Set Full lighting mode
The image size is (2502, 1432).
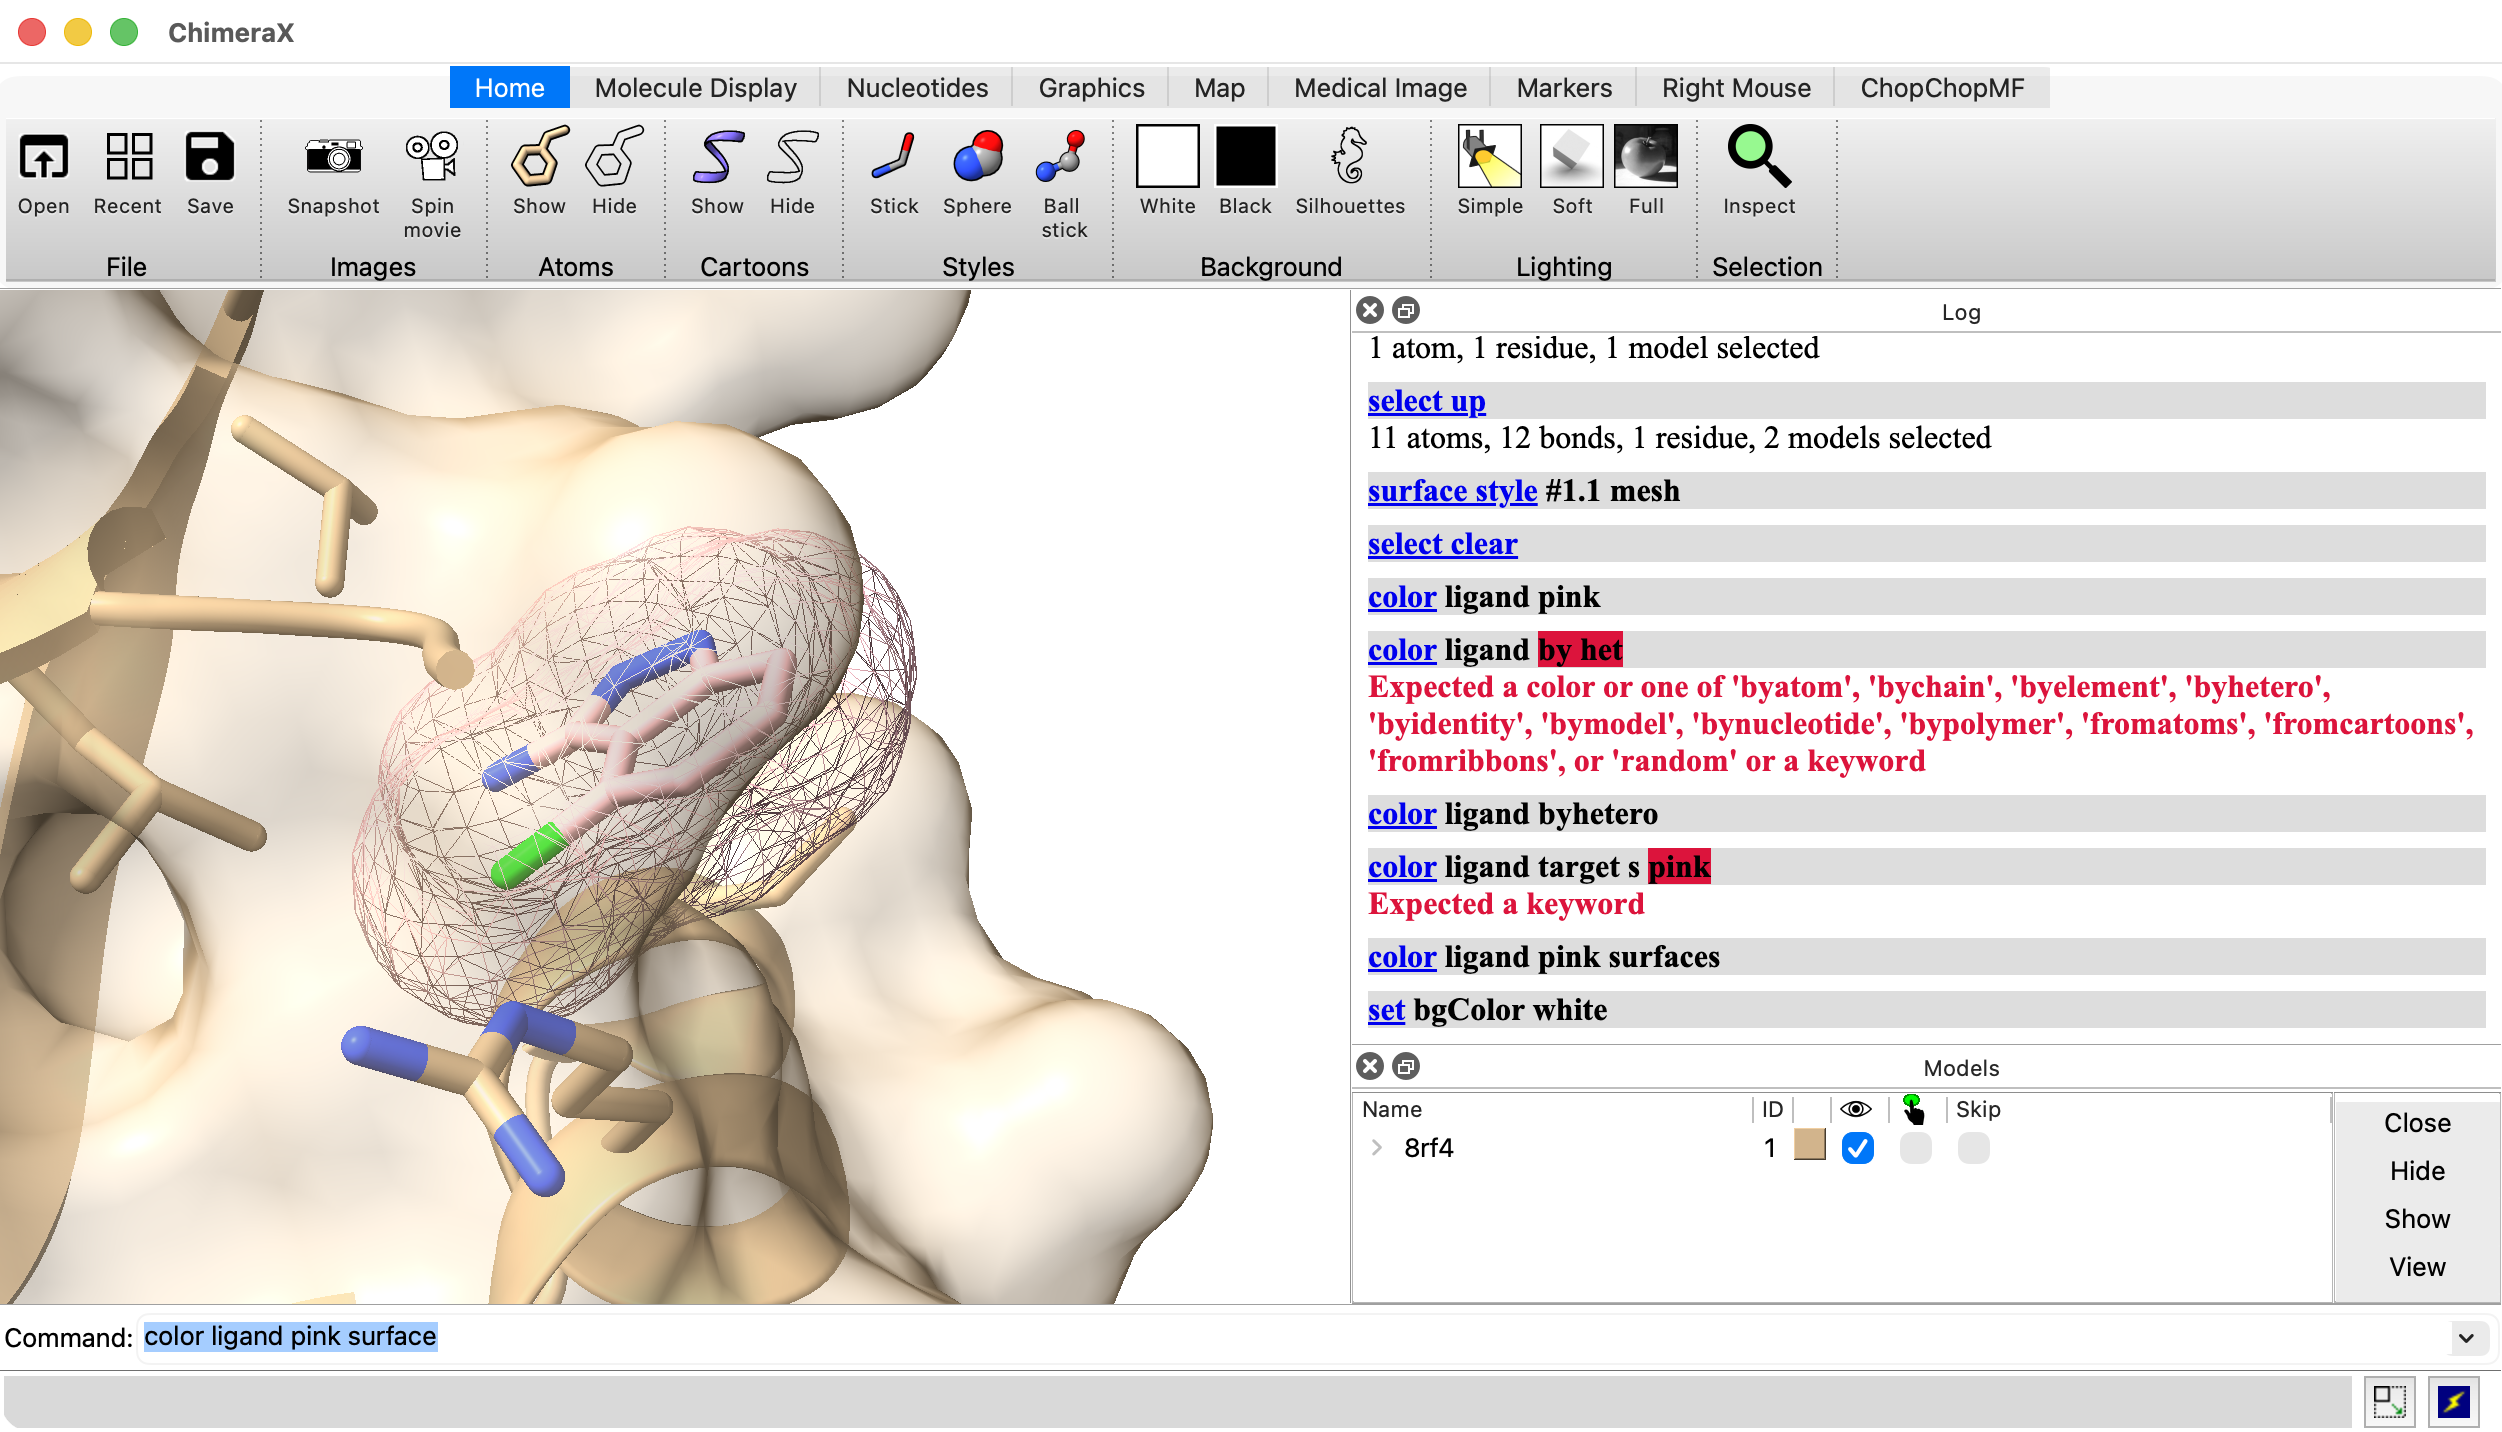pyautogui.click(x=1645, y=158)
